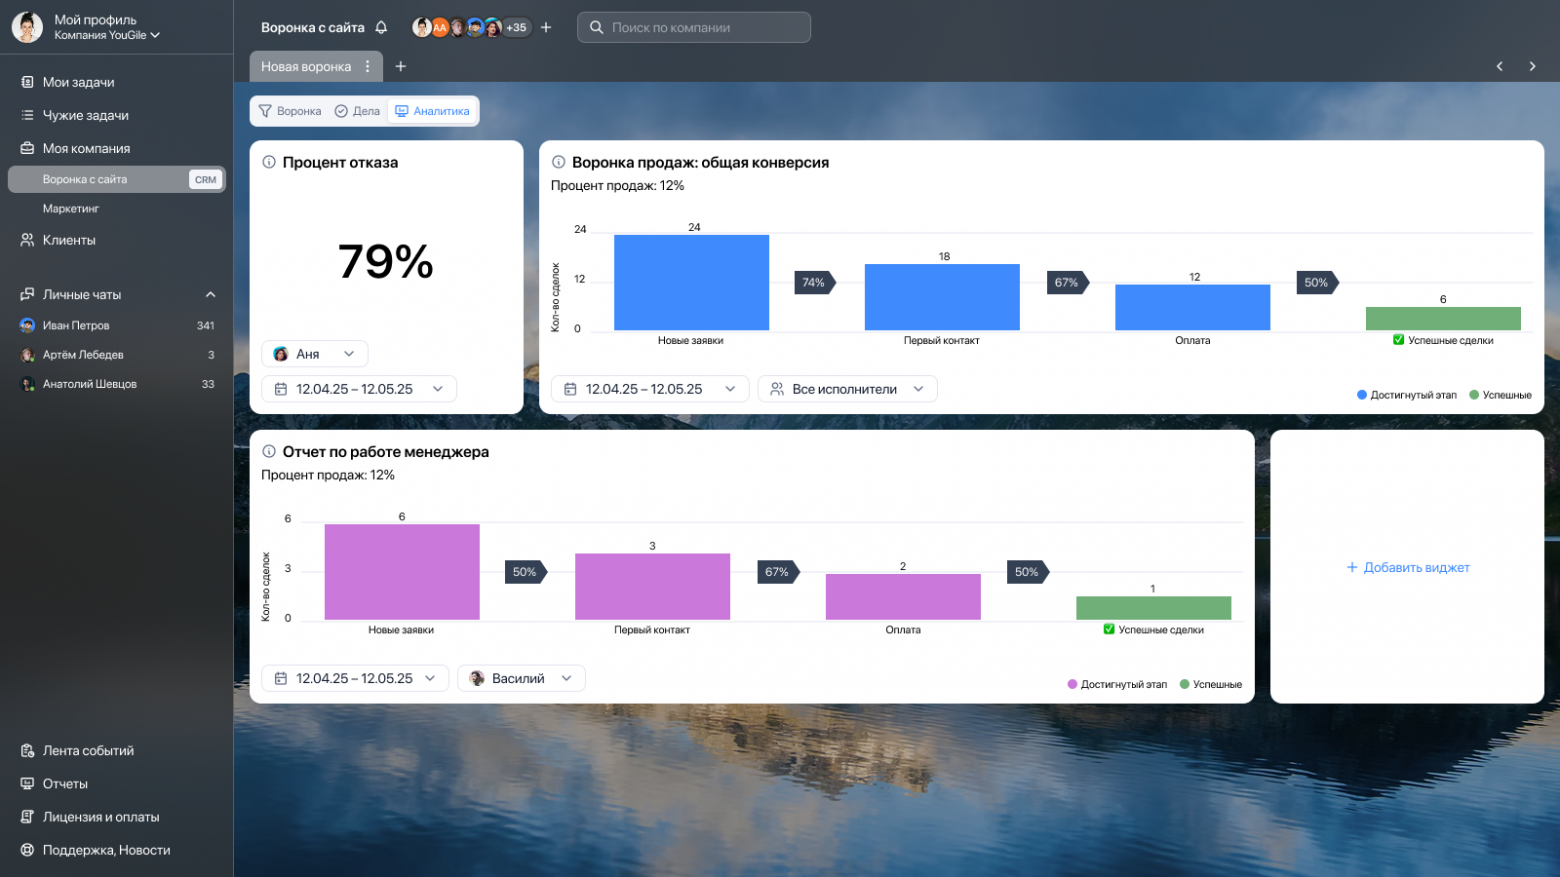
Task: Switch to the Воронка tab
Action: pyautogui.click(x=290, y=111)
